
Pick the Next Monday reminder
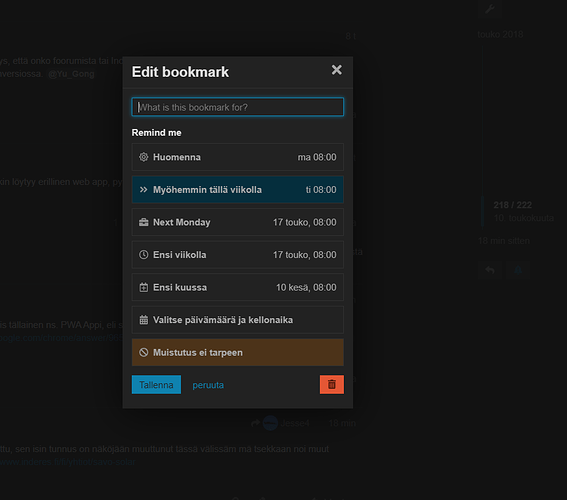238,222
